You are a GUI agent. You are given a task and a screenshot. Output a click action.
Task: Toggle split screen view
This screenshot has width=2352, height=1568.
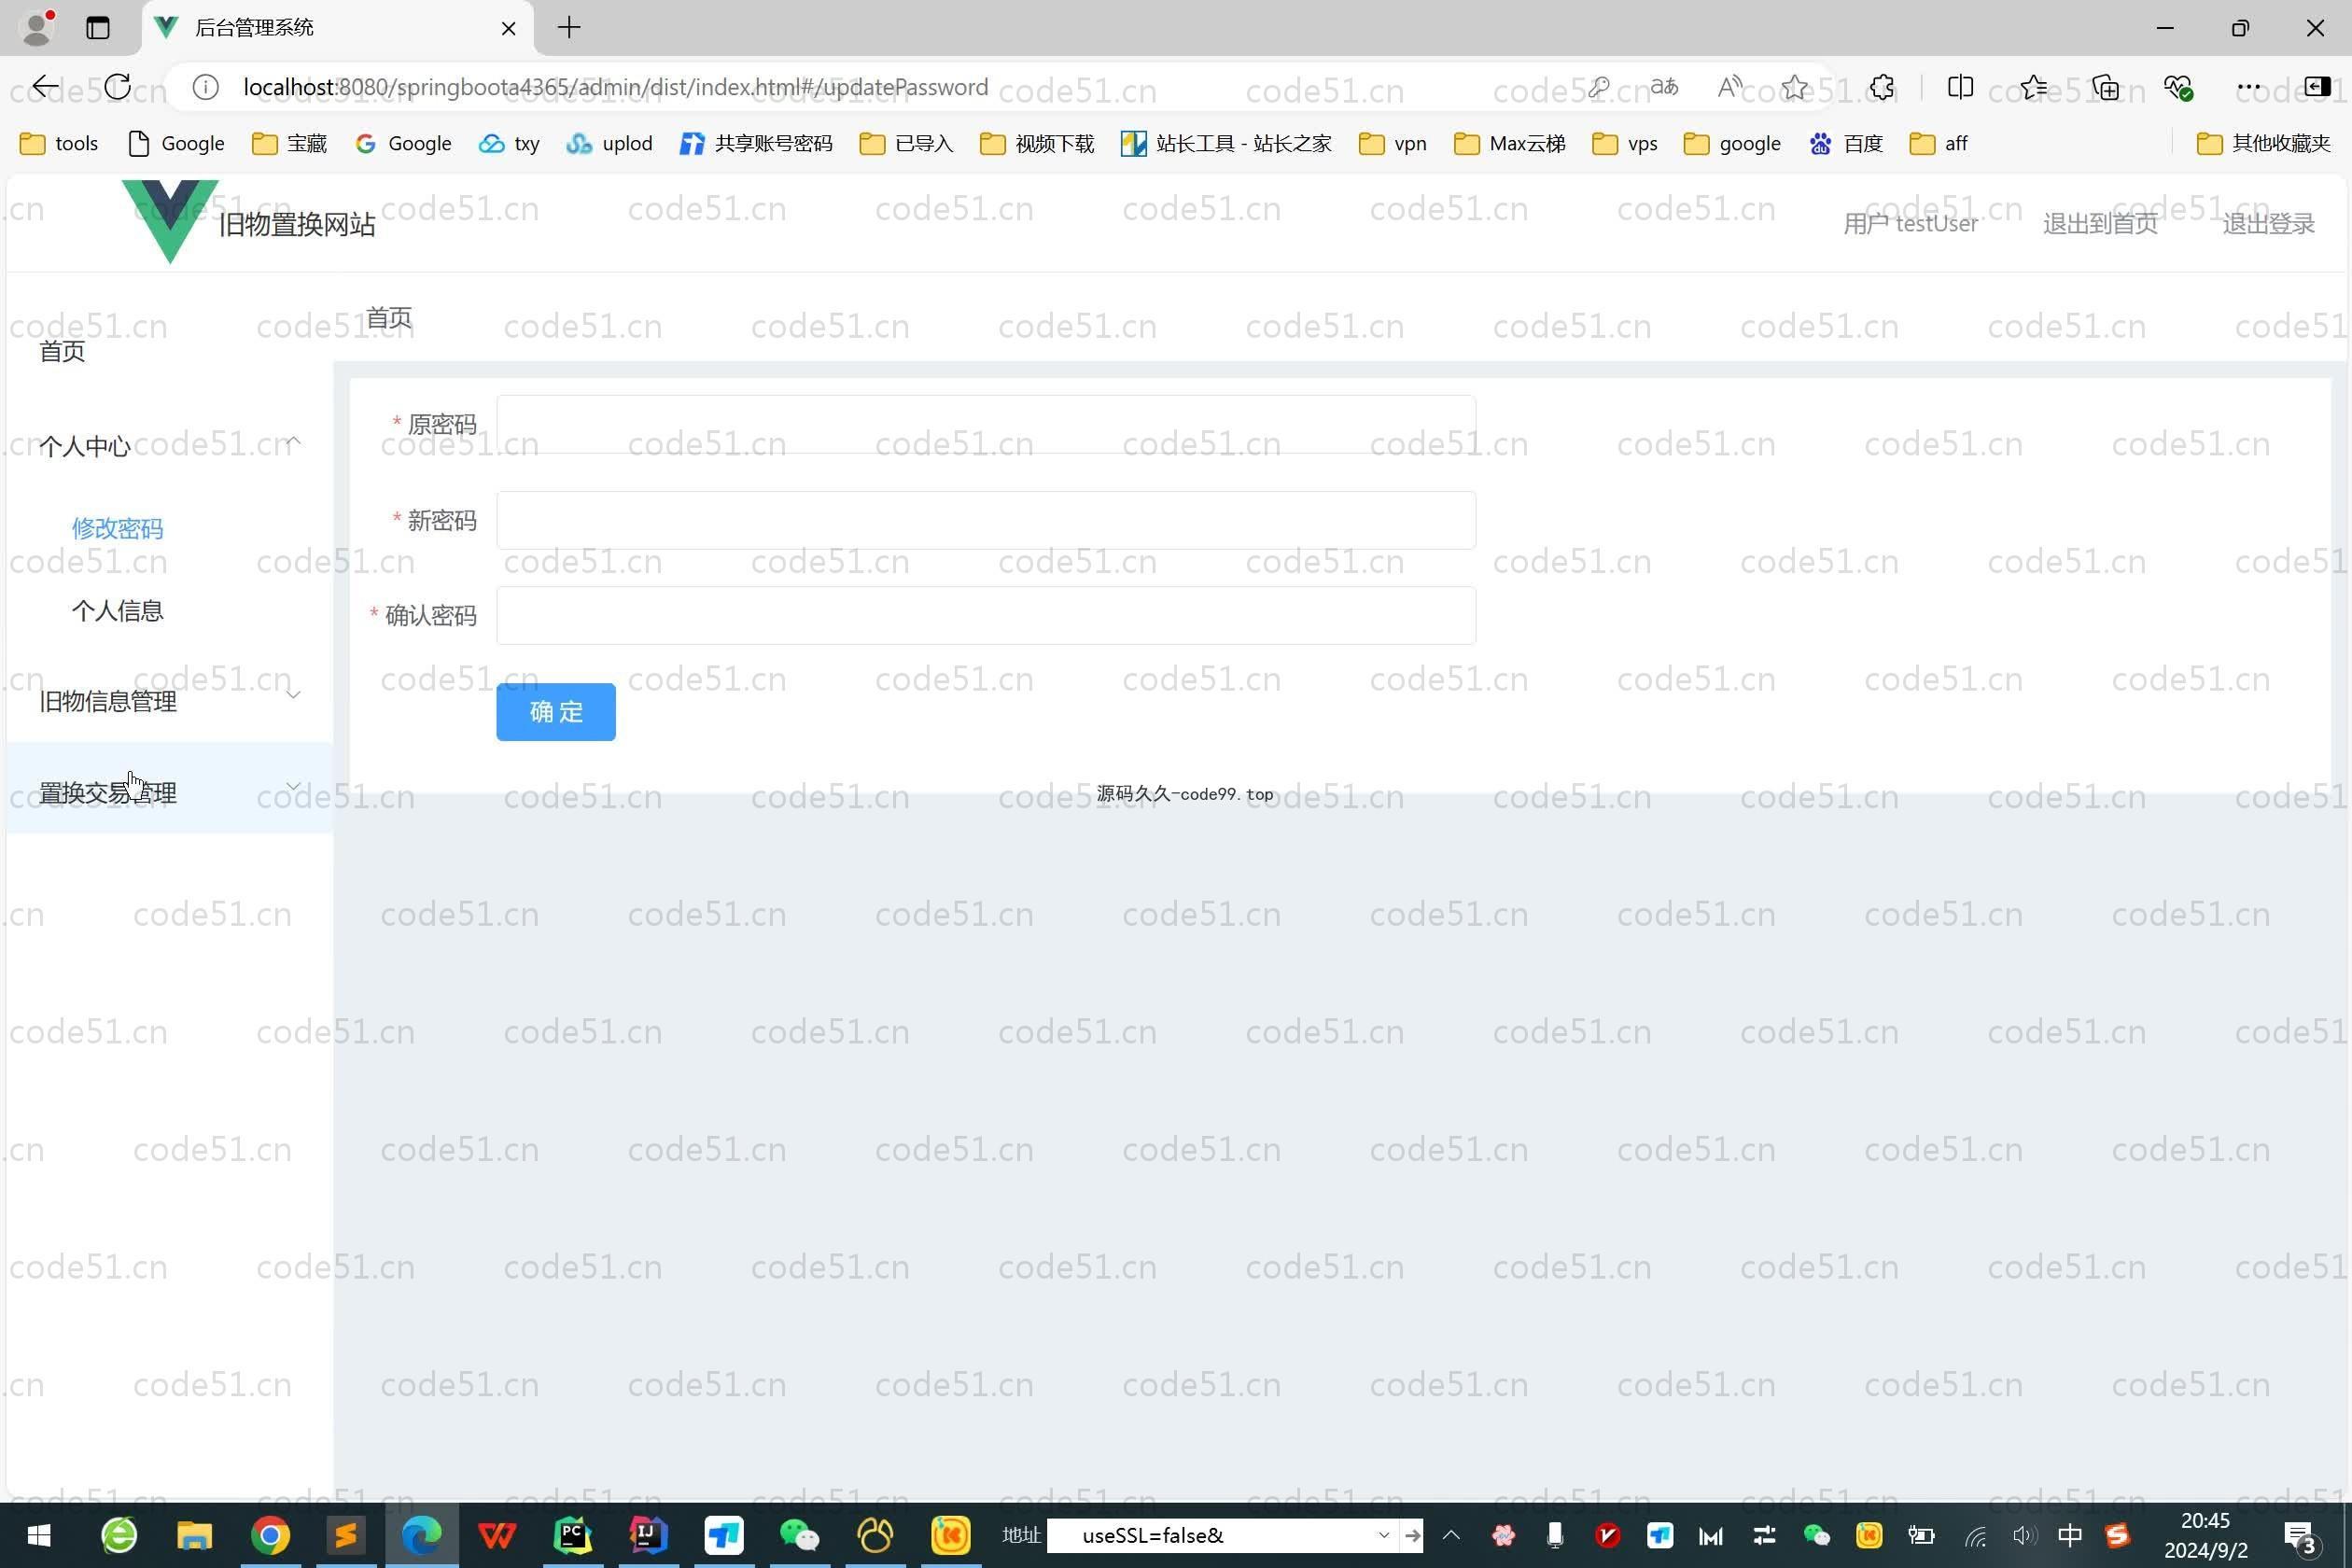1960,87
